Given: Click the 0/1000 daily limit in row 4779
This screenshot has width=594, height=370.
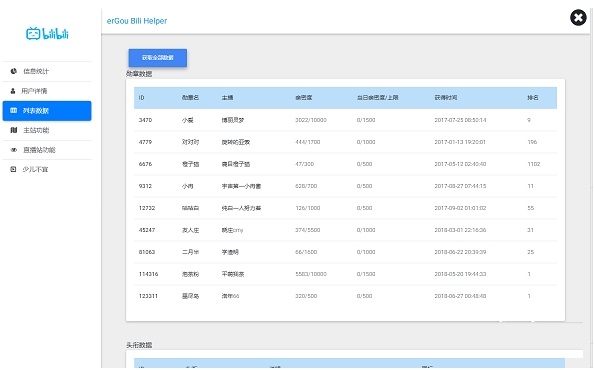Looking at the screenshot, I should pos(366,142).
